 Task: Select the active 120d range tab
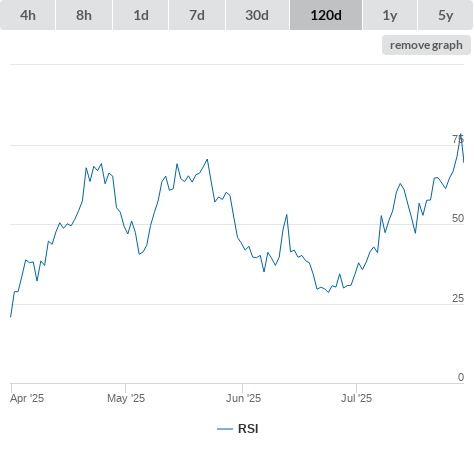(x=326, y=15)
